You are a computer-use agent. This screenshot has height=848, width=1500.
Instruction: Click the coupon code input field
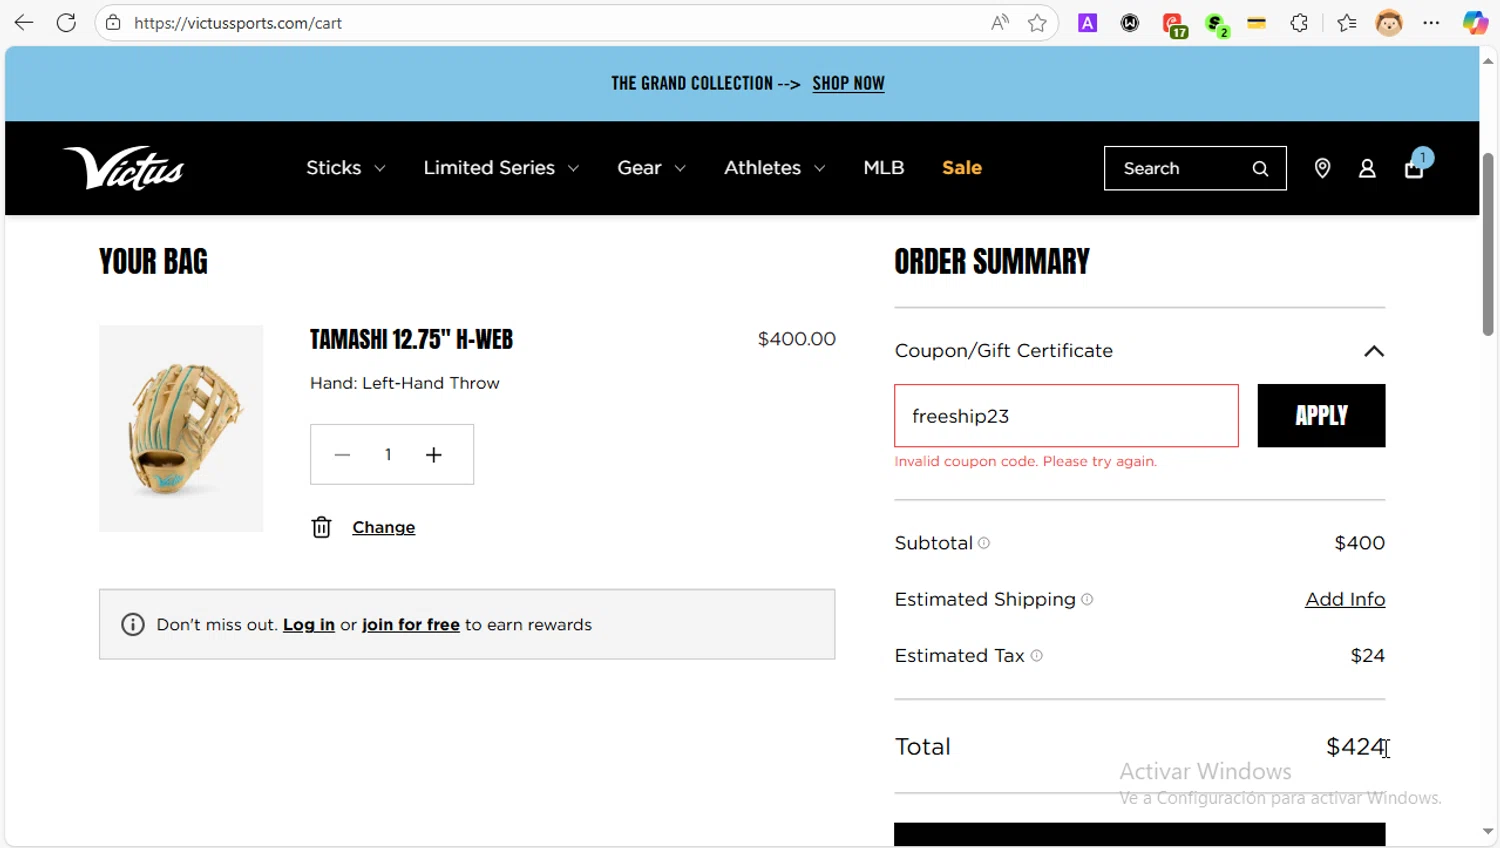click(1066, 415)
